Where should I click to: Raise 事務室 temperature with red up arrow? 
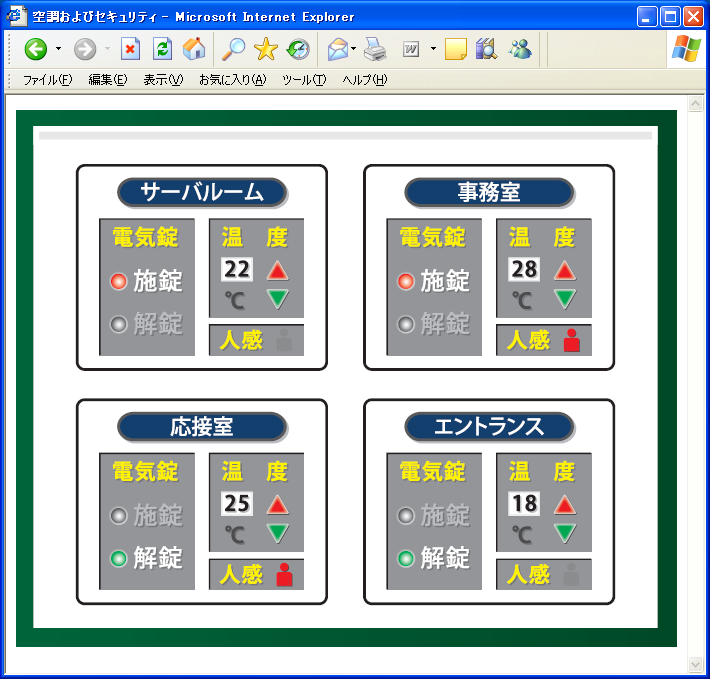[x=565, y=271]
